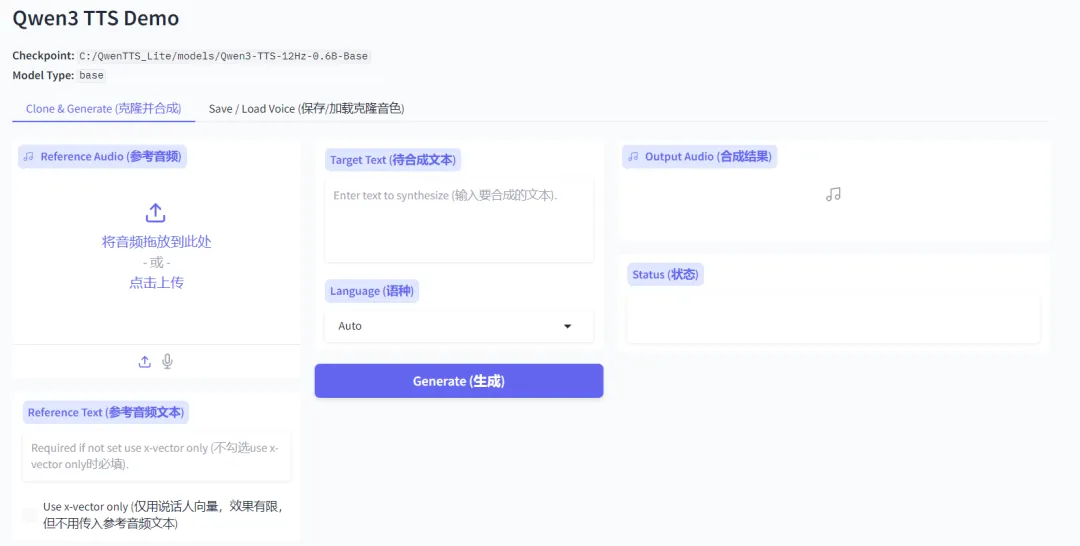Click the music note icon in Output Audio panel
The width and height of the screenshot is (1080, 546).
click(x=833, y=195)
